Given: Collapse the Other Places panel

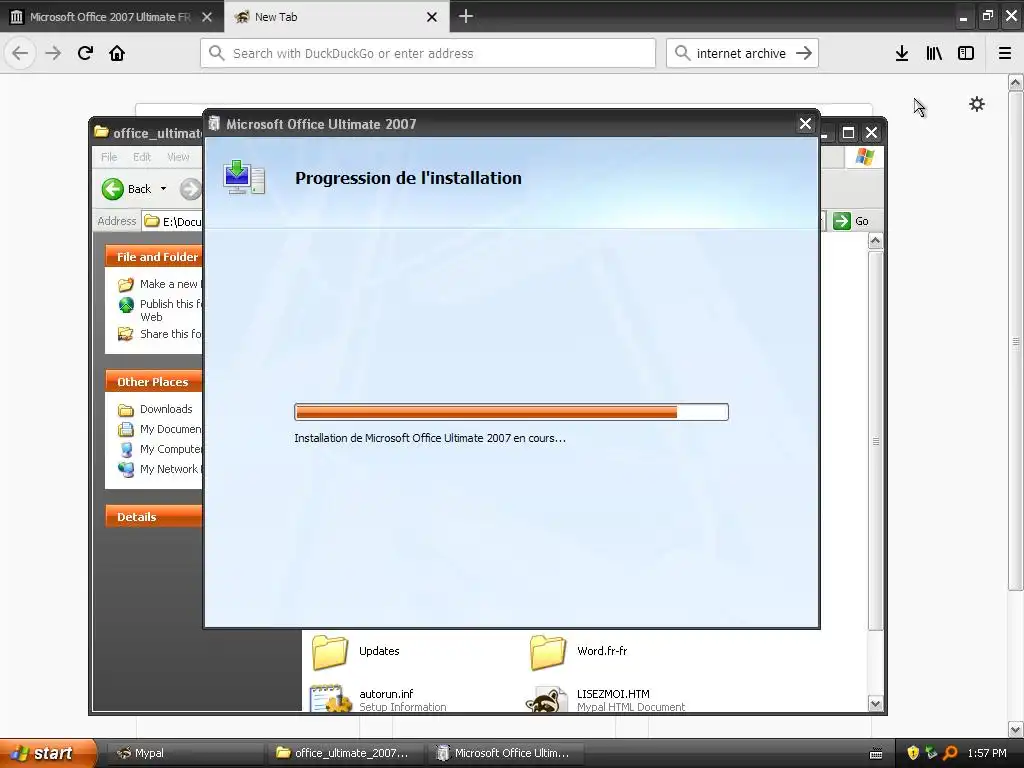Looking at the screenshot, I should click(154, 381).
